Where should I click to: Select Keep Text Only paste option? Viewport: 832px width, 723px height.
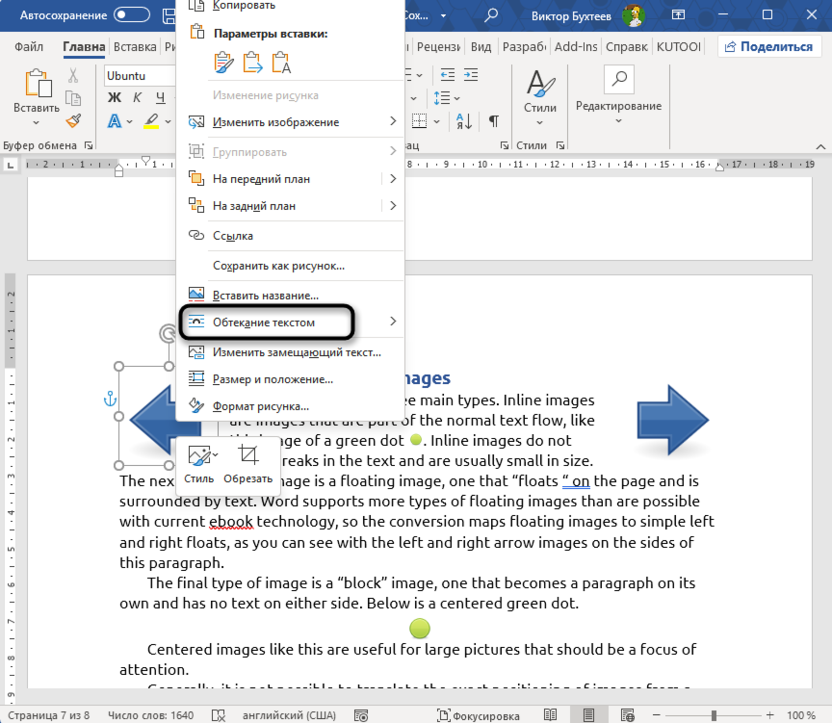pyautogui.click(x=281, y=62)
